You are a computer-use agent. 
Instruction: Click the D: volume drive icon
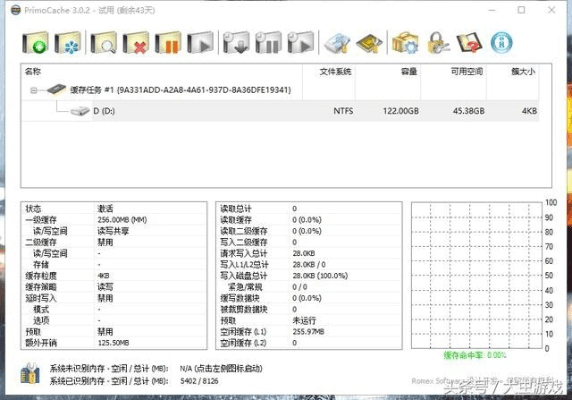(x=80, y=111)
